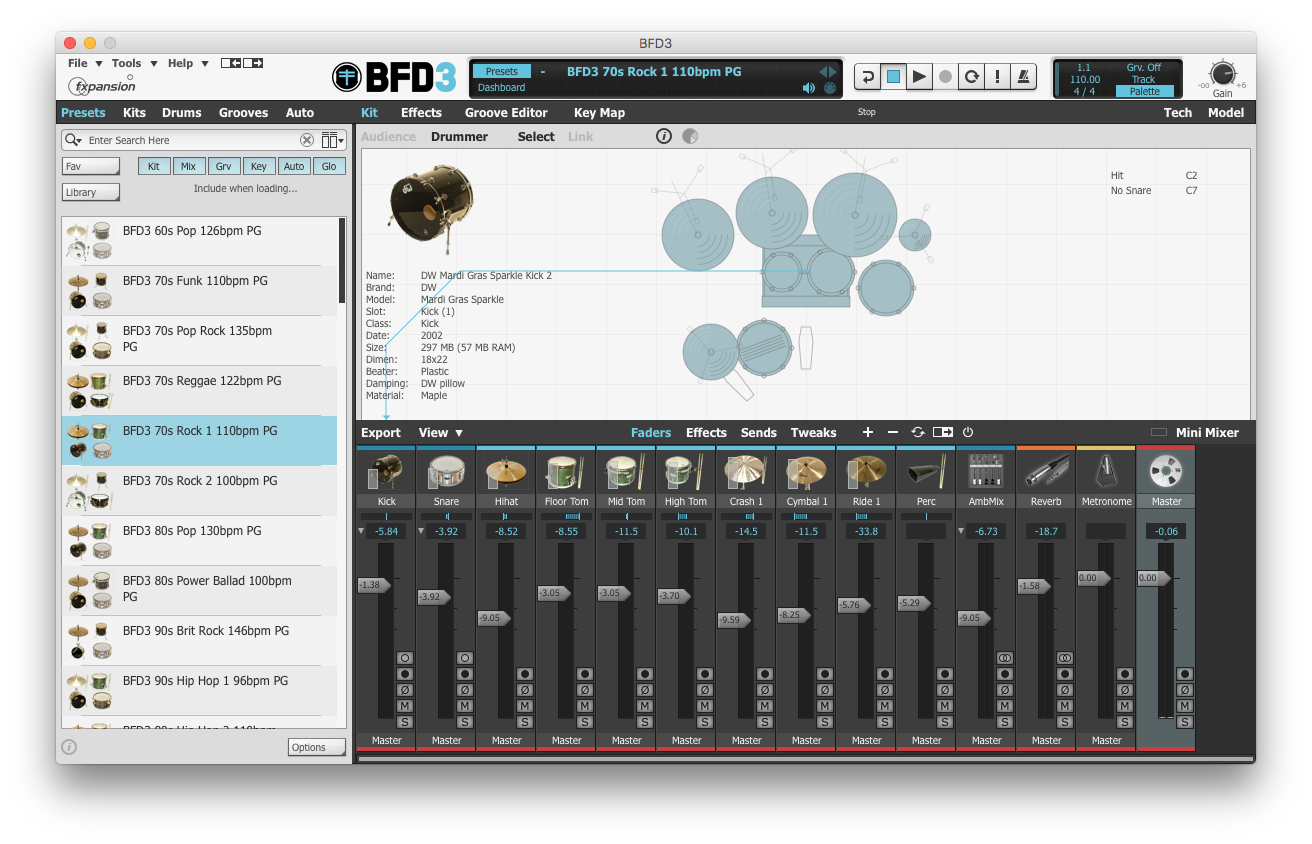1312x844 pixels.
Task: Toggle the Glo load filter
Action: [329, 166]
